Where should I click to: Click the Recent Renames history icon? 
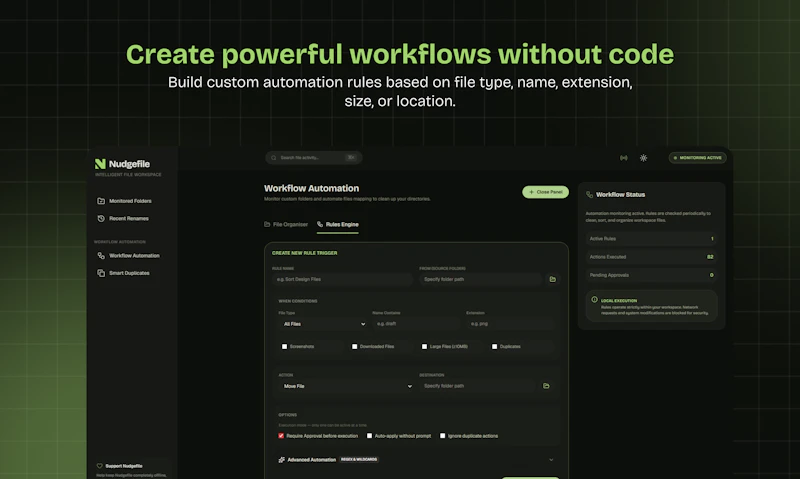coord(101,218)
